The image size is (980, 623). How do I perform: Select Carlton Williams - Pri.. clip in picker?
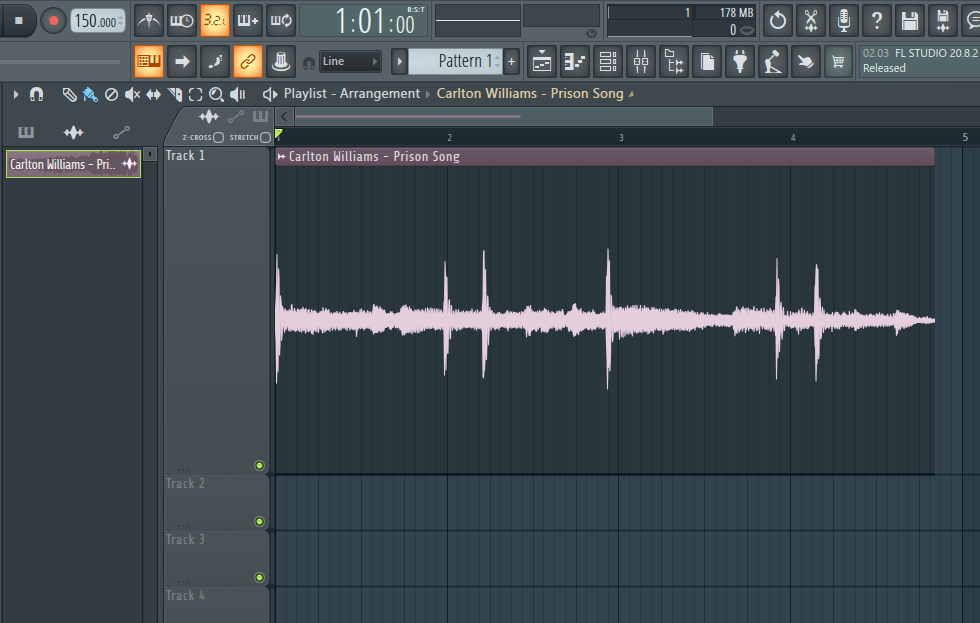tap(73, 164)
